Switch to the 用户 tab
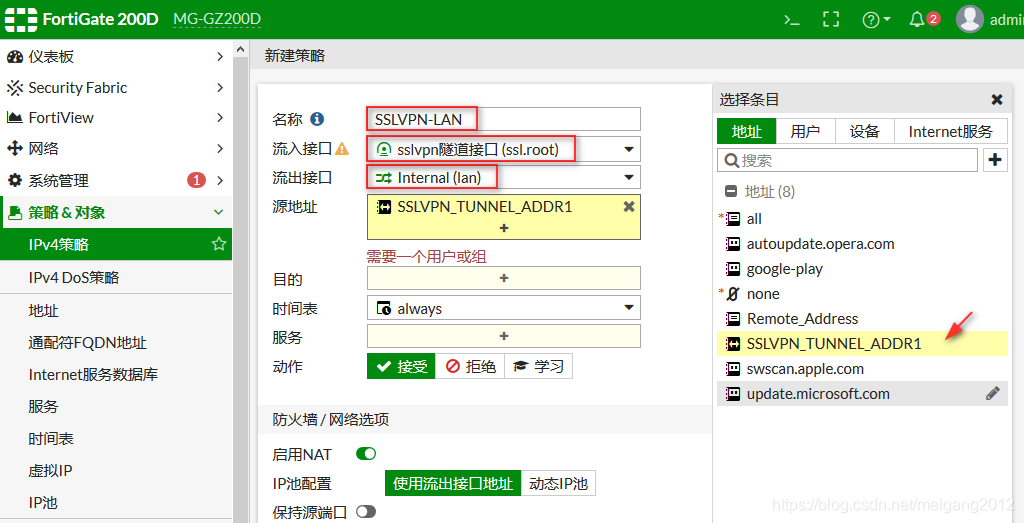 pyautogui.click(x=805, y=131)
